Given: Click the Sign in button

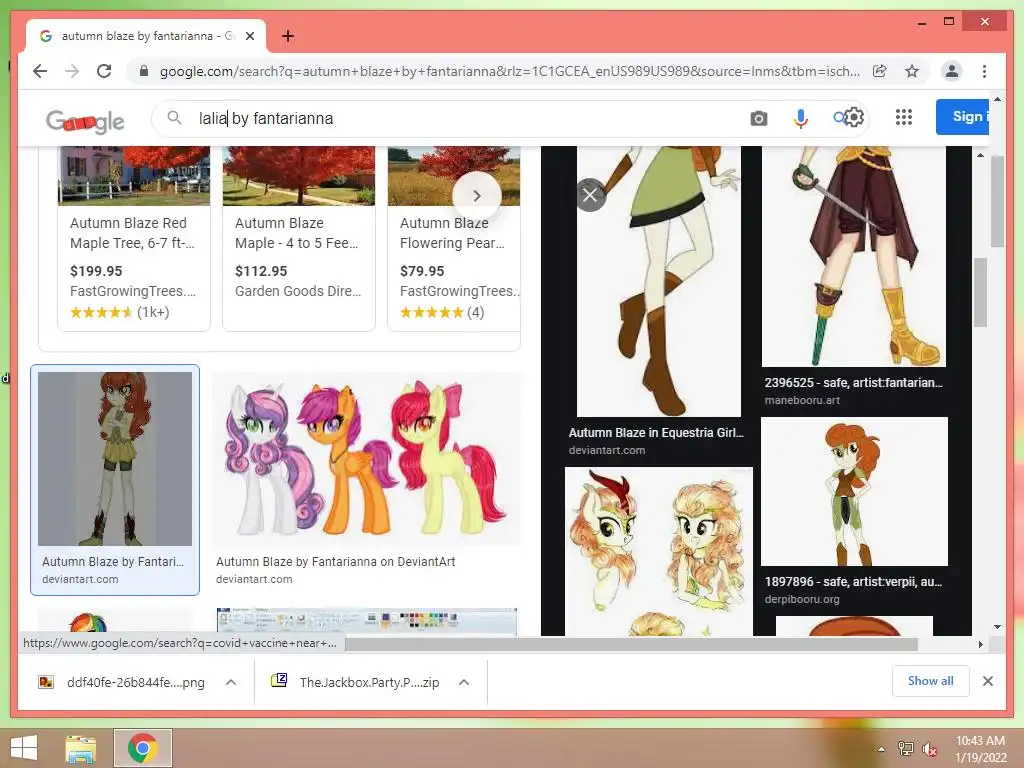Looking at the screenshot, I should (962, 117).
